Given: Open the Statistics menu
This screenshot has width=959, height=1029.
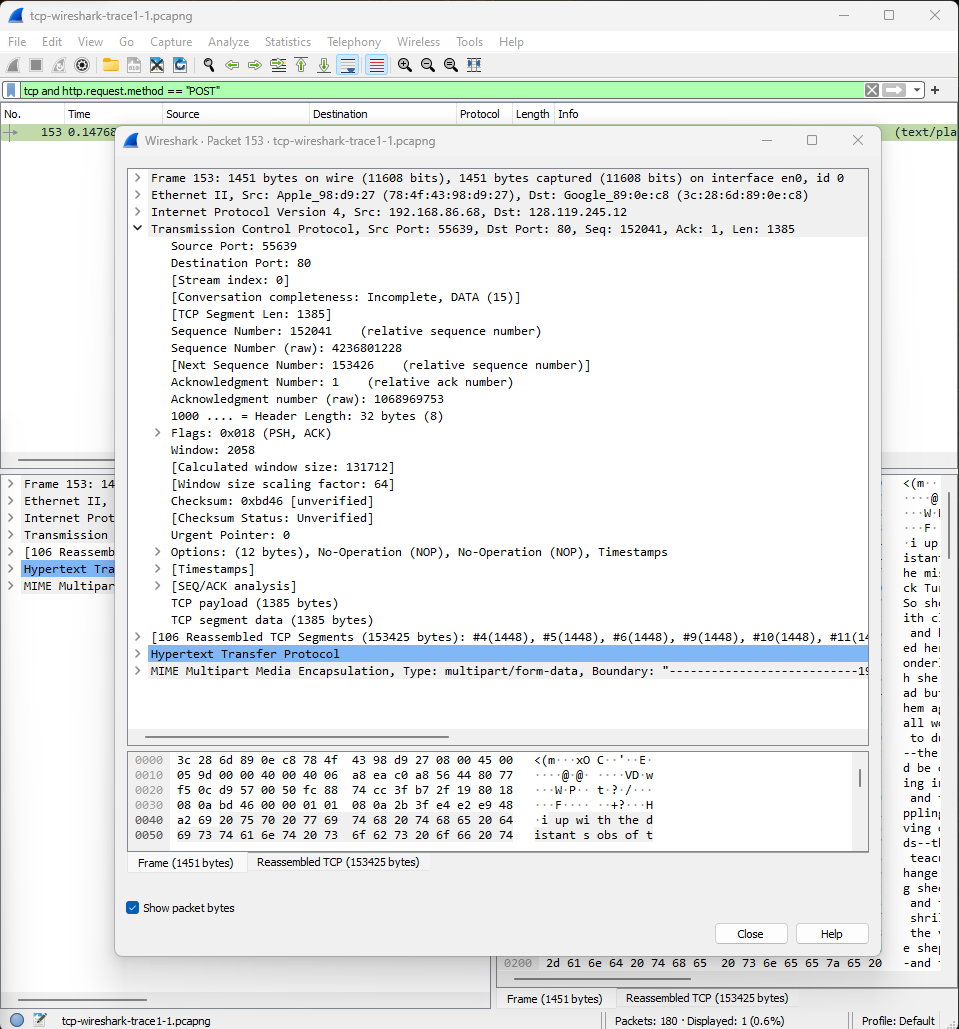Looking at the screenshot, I should click(x=288, y=42).
